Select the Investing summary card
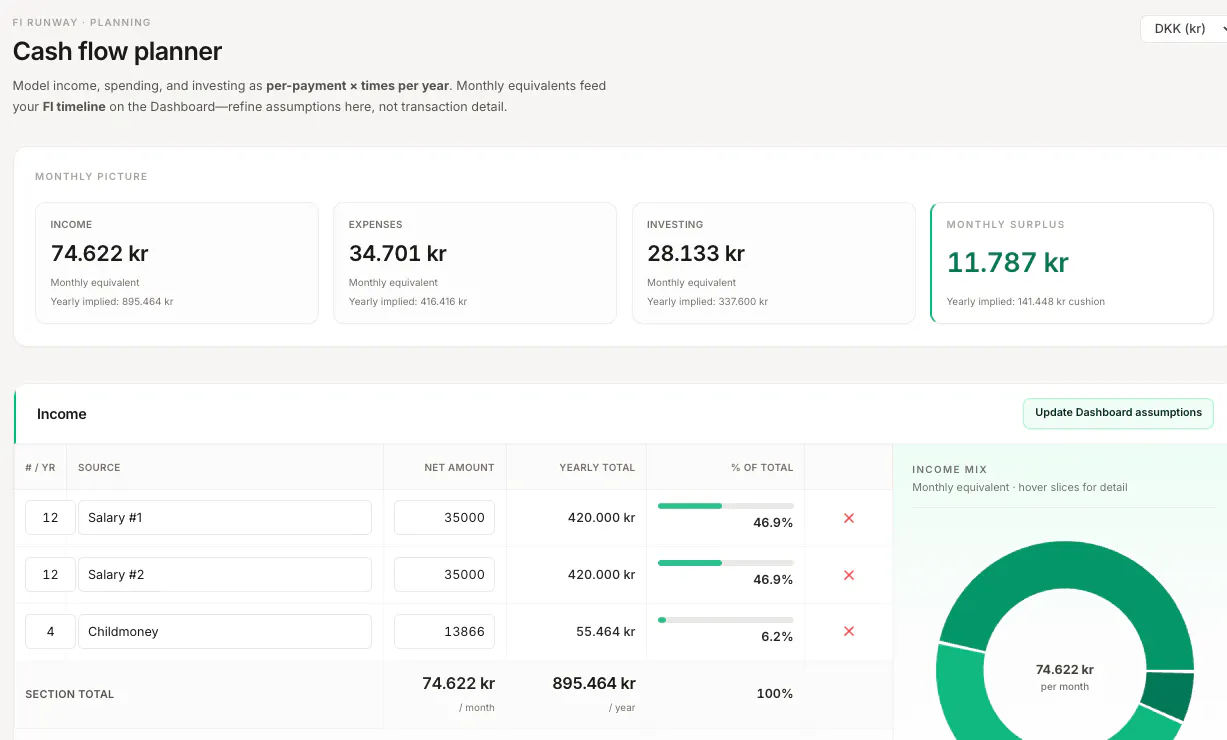The height and width of the screenshot is (740, 1227). tap(774, 263)
